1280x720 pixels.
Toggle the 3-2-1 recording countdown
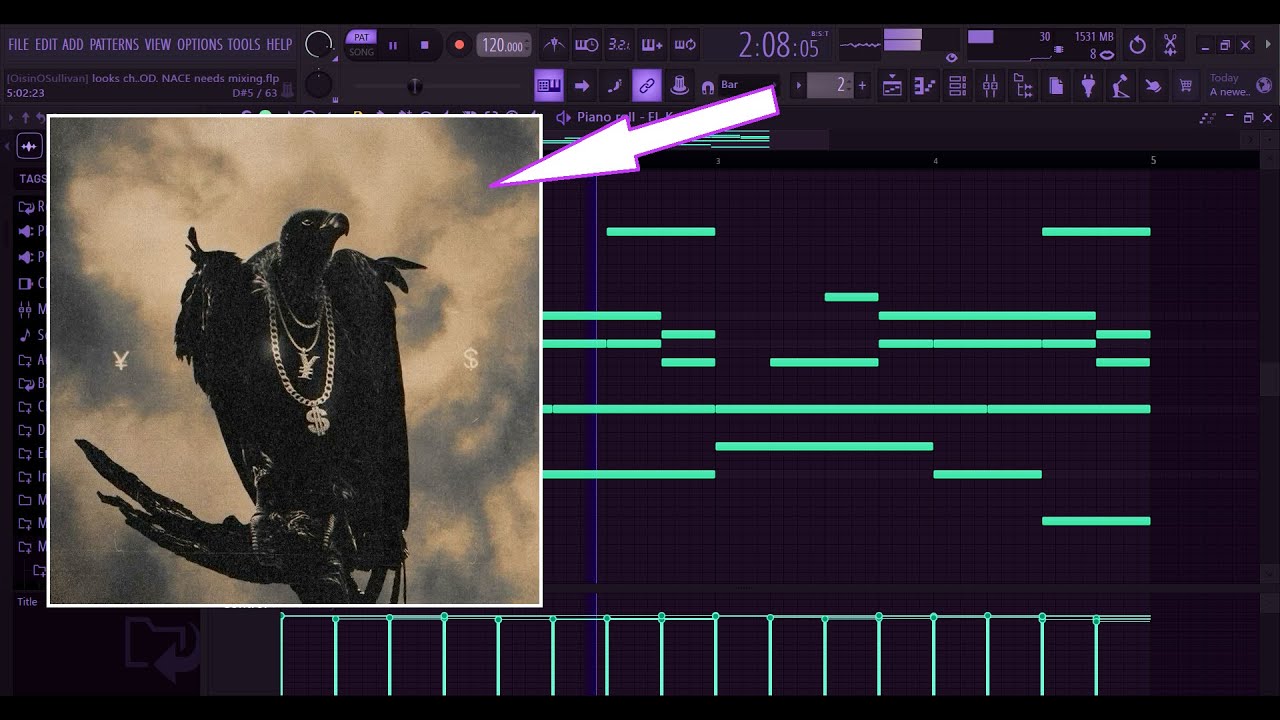(619, 45)
